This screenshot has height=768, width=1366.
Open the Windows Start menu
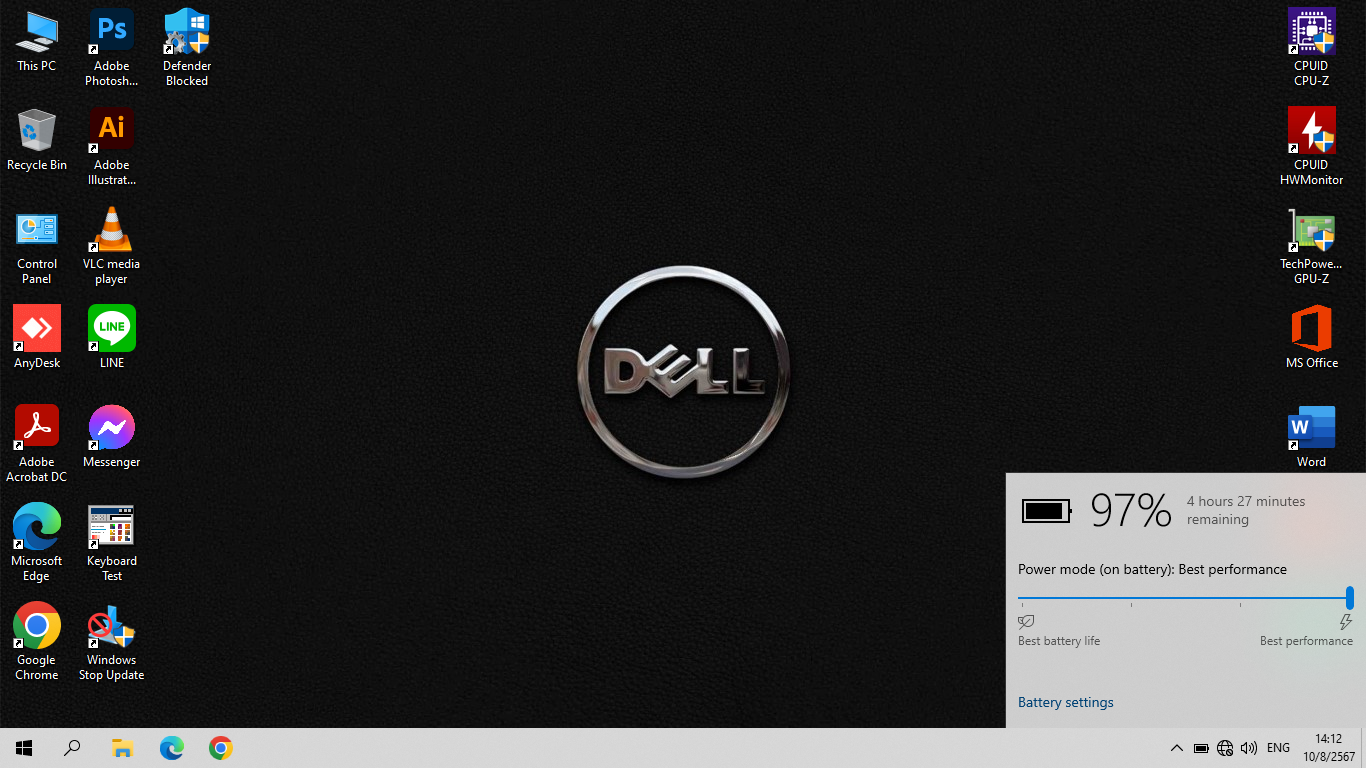24,748
